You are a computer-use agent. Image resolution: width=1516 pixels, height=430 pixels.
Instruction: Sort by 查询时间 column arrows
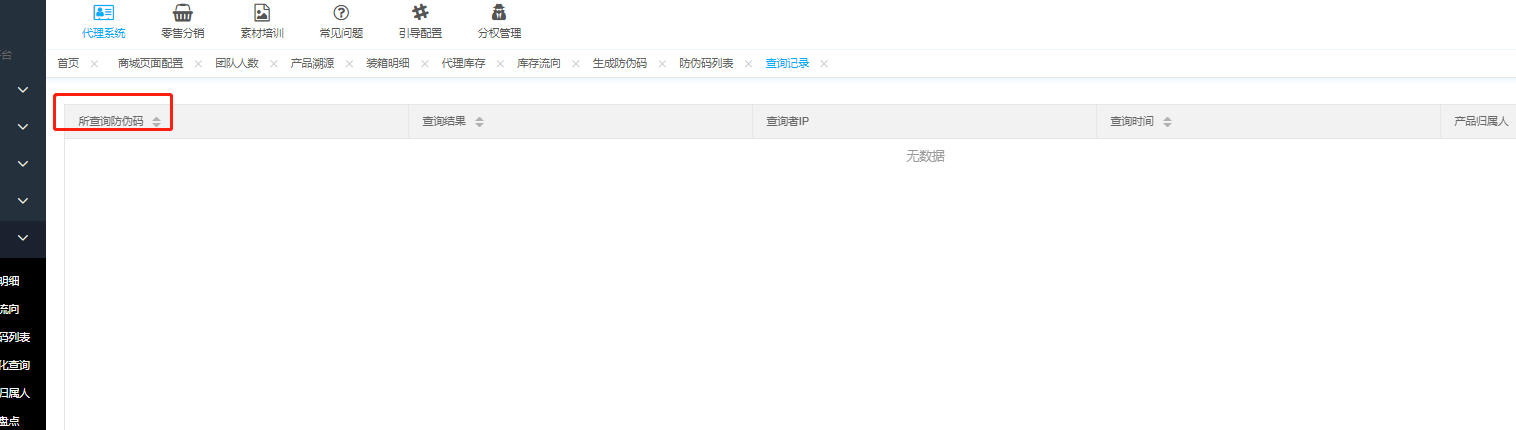pos(1167,122)
